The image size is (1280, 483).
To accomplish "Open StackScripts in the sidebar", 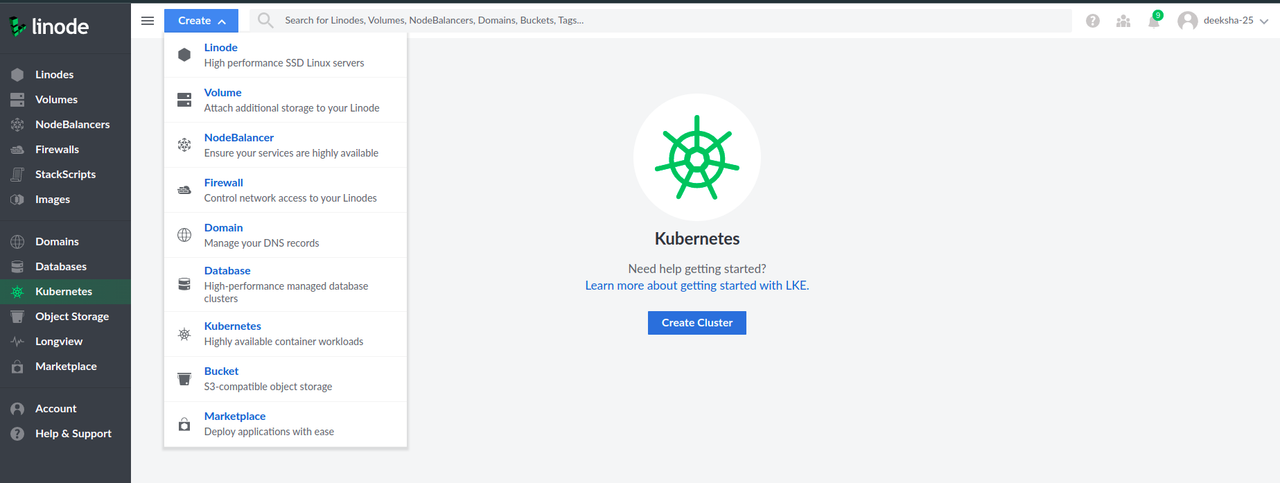I will (x=65, y=175).
